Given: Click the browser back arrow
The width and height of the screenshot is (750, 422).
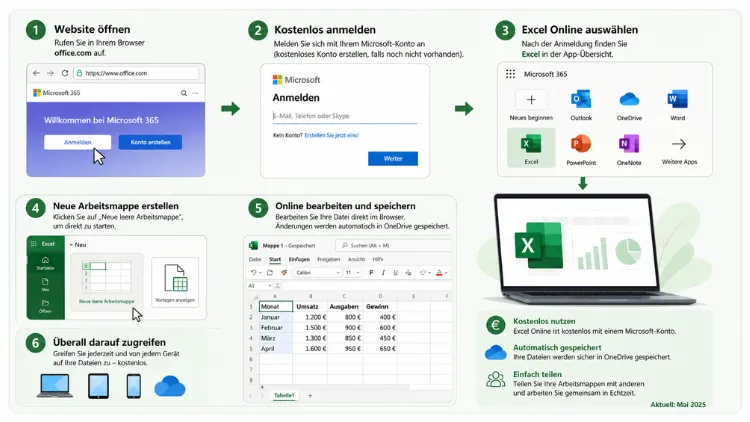Looking at the screenshot, I should point(36,73).
